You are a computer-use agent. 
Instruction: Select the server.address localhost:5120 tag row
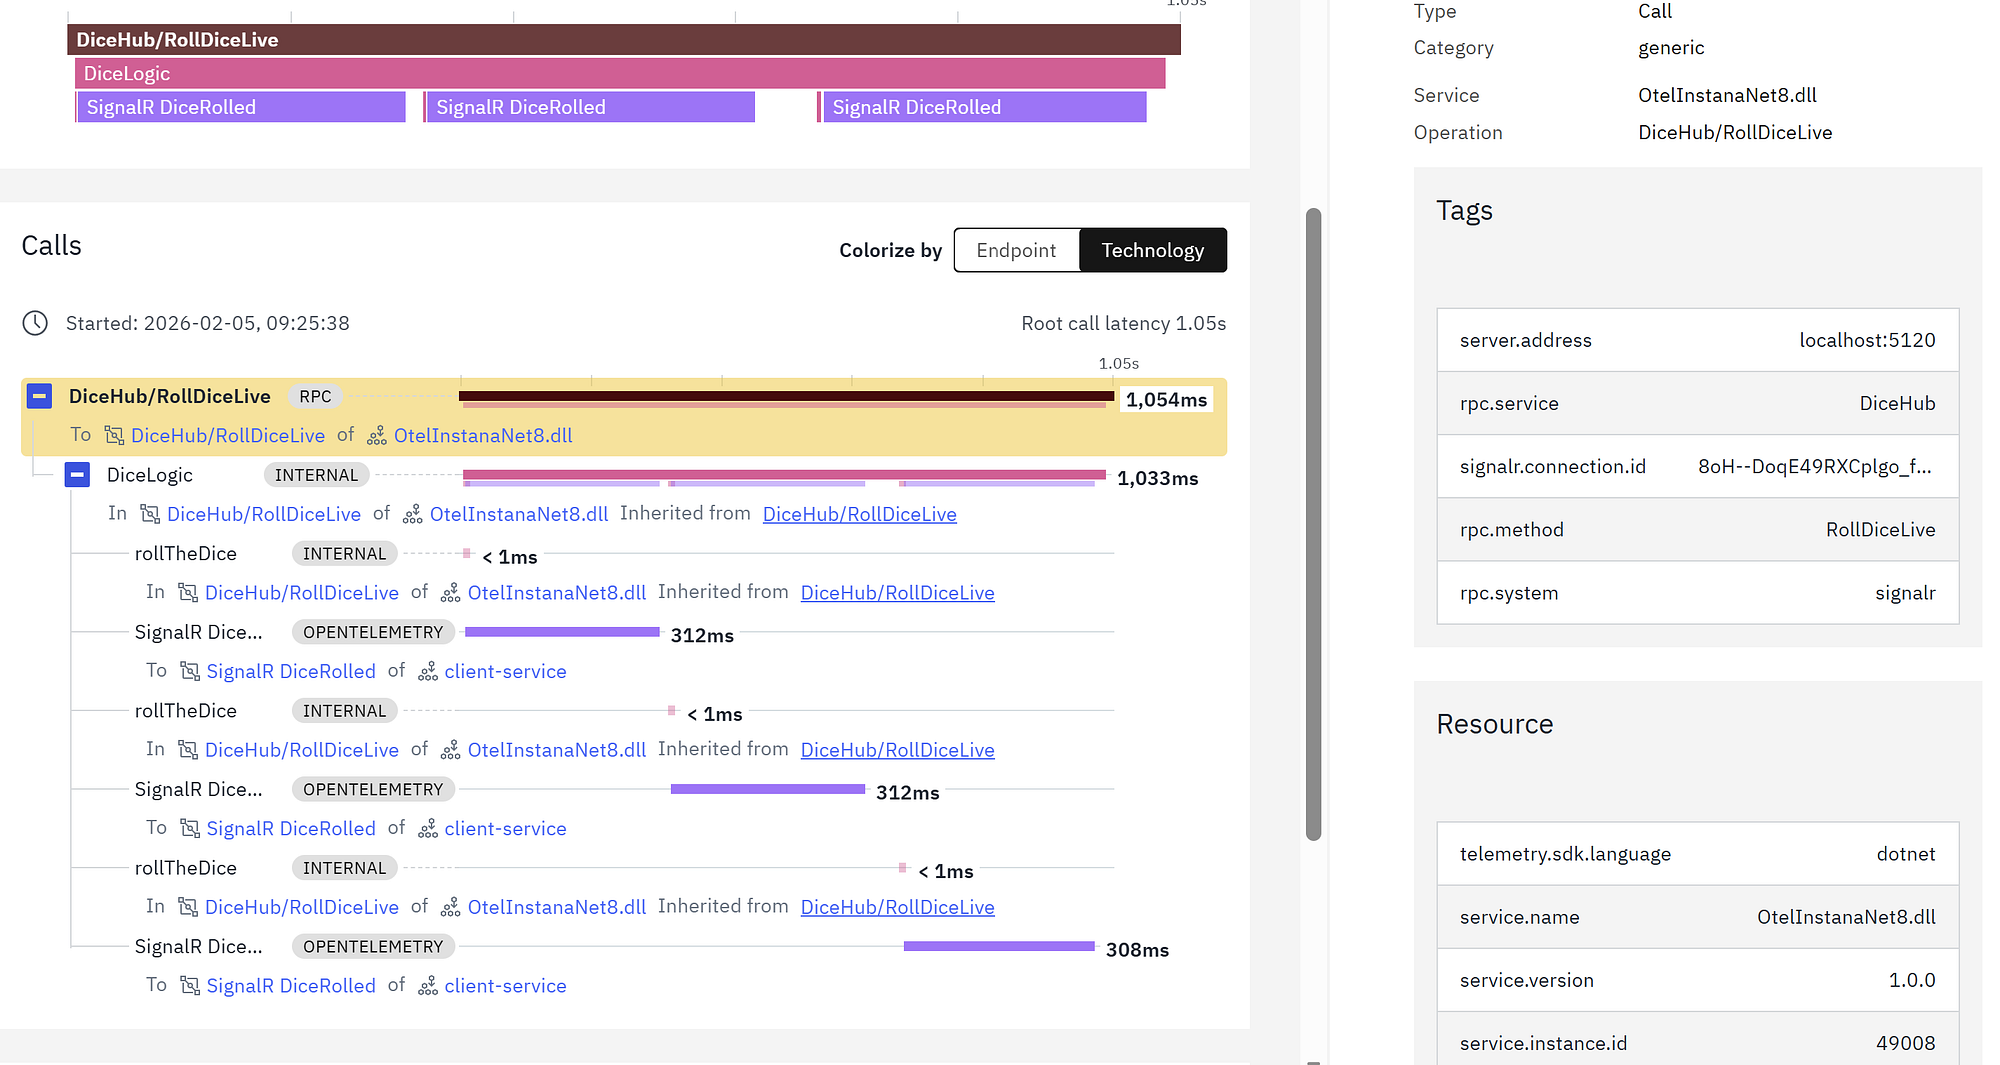(x=1697, y=340)
